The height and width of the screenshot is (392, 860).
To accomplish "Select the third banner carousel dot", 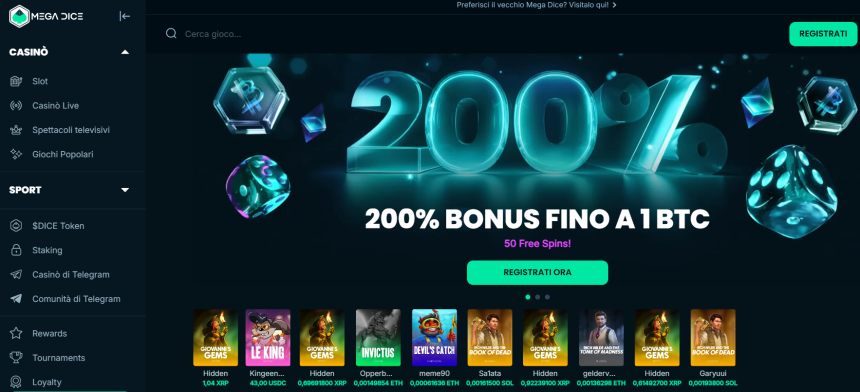I will (547, 297).
